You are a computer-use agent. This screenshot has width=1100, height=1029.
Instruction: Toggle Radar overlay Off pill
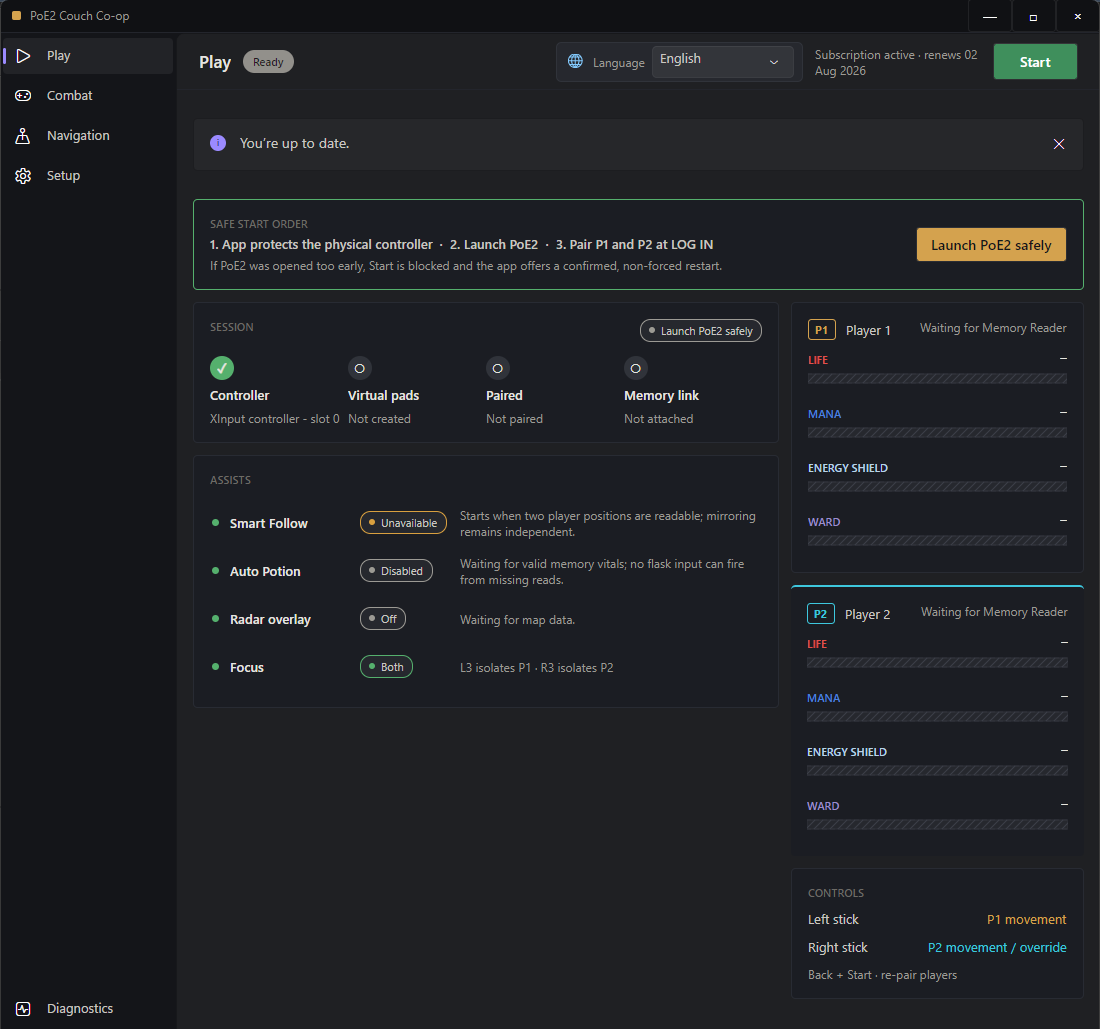tap(383, 619)
